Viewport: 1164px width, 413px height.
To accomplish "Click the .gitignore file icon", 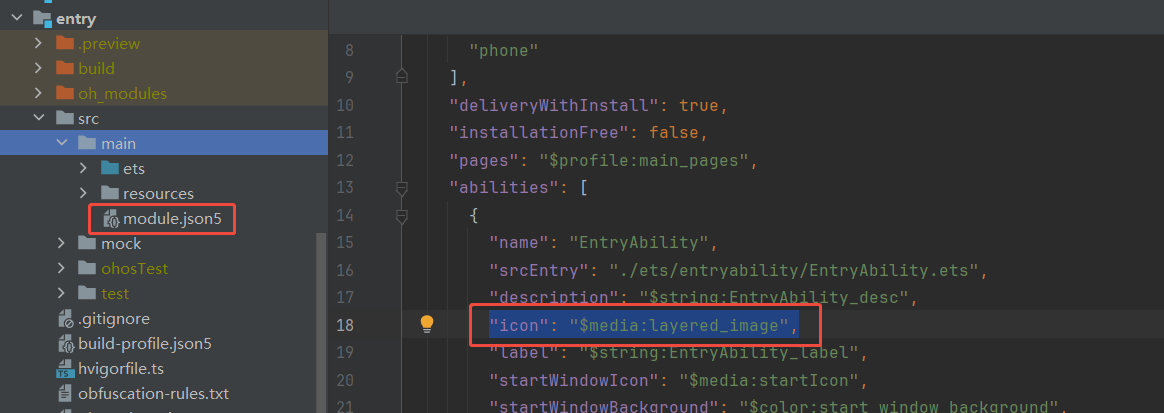I will 65,319.
